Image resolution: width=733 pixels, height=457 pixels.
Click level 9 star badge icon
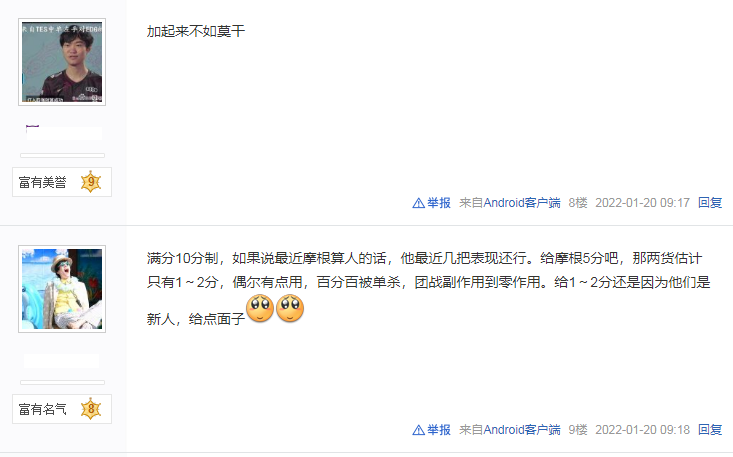pyautogui.click(x=91, y=182)
